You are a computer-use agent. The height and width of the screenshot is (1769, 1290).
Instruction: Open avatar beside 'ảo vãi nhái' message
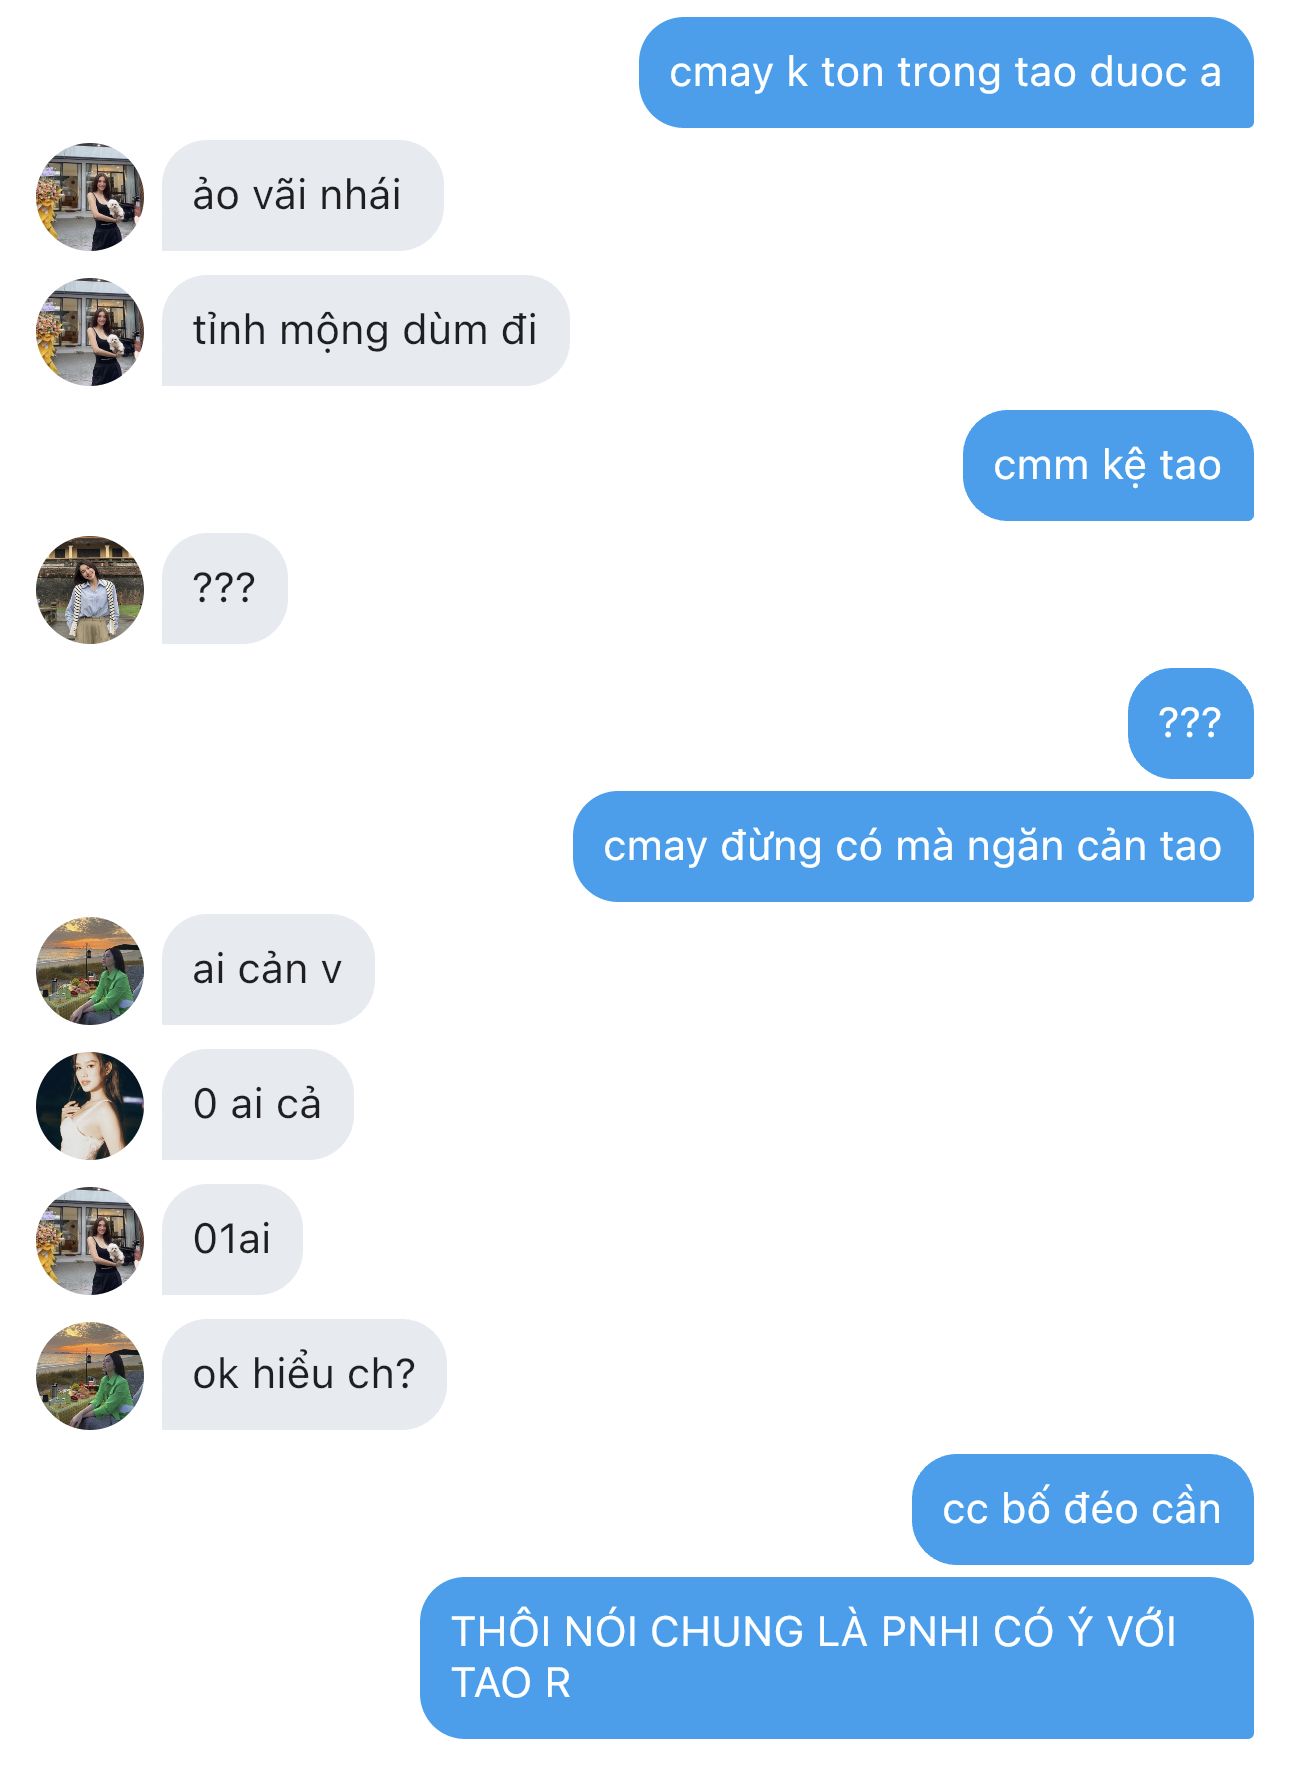click(x=90, y=196)
